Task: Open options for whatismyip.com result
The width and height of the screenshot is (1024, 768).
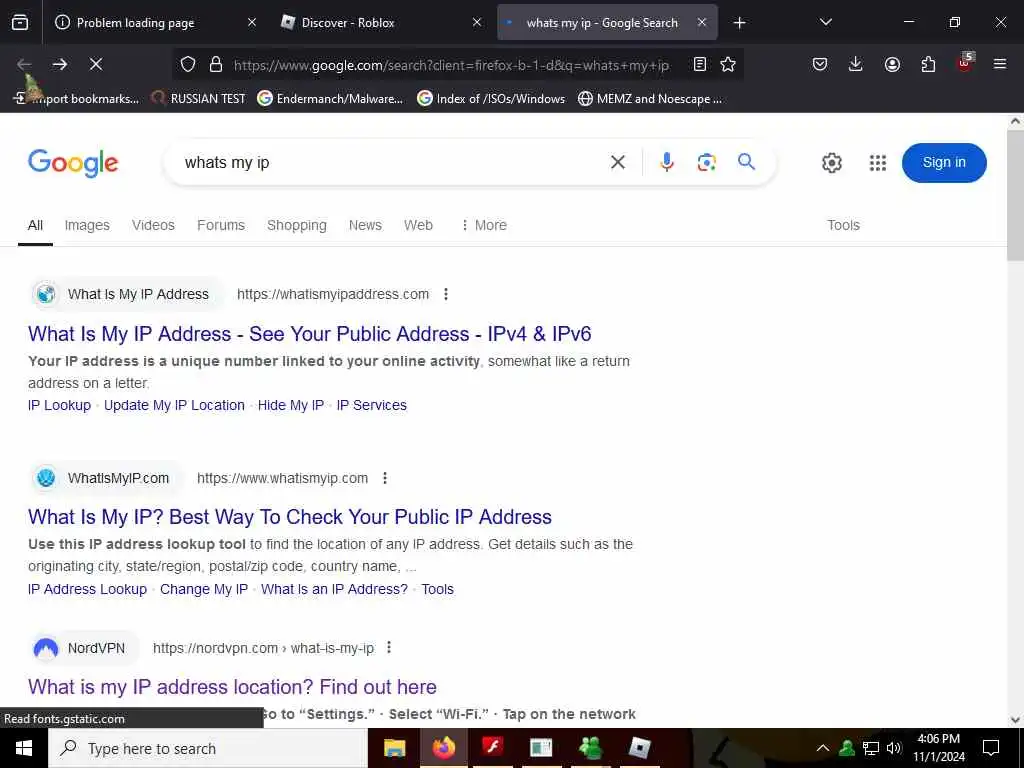Action: click(x=385, y=478)
